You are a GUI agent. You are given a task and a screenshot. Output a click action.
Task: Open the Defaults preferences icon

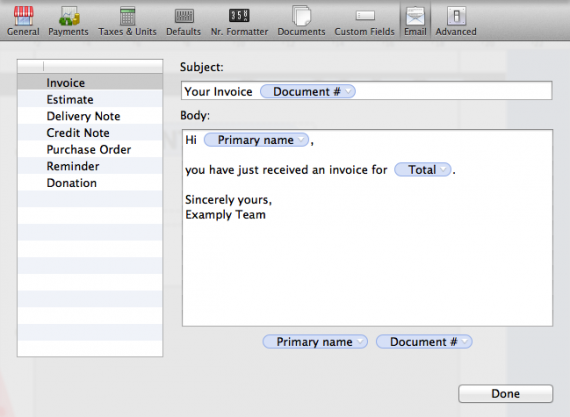(x=184, y=16)
